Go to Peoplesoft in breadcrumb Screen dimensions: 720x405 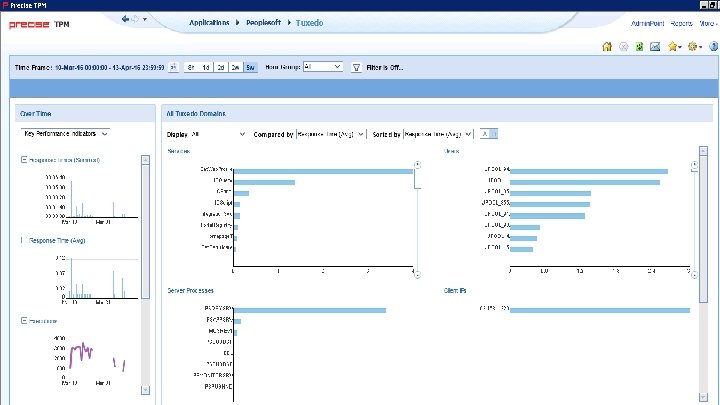pos(263,22)
